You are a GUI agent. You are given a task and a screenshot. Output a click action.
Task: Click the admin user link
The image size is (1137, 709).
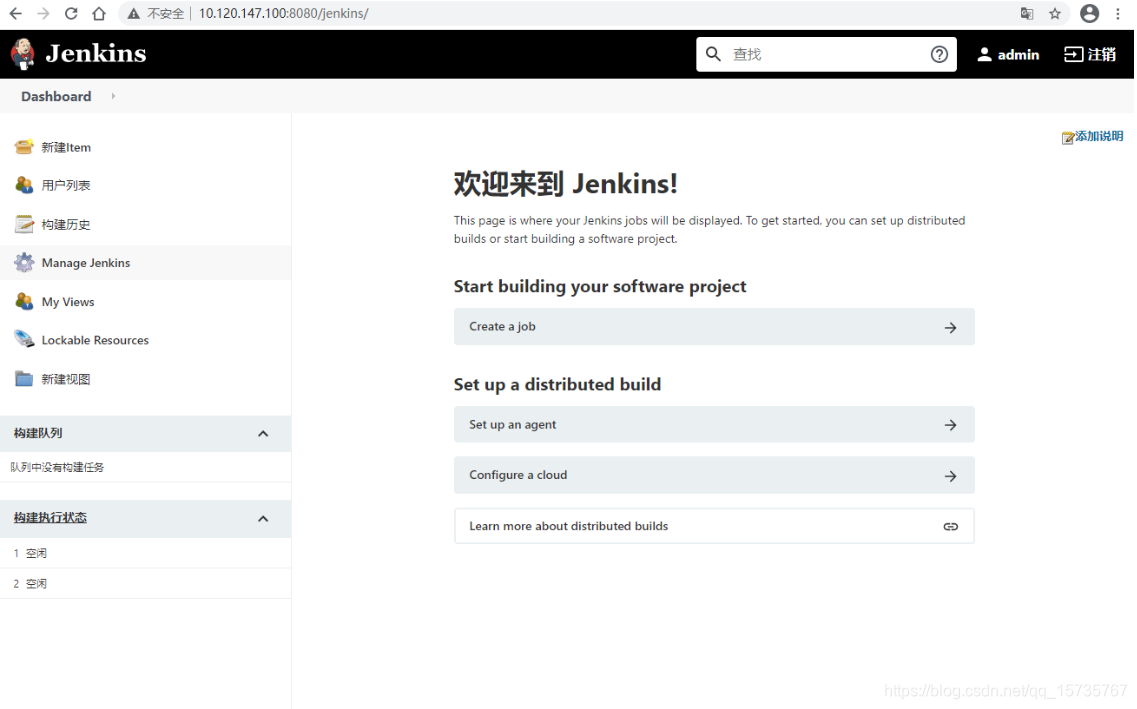pos(1018,54)
